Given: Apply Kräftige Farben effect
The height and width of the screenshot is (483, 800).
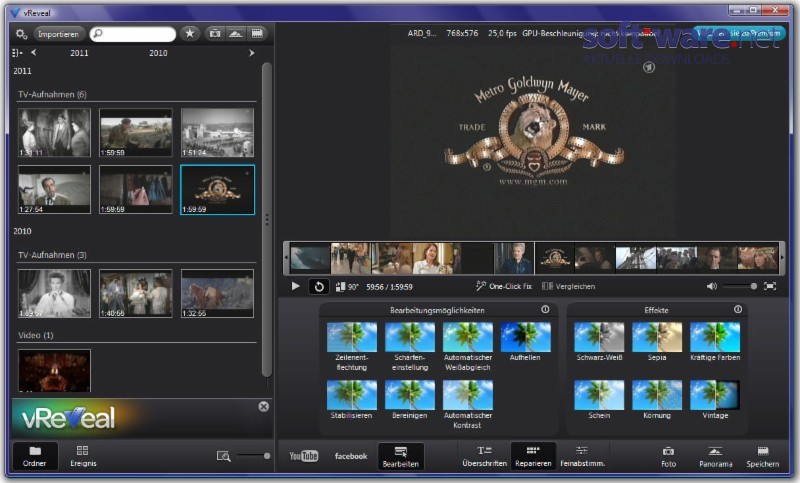Looking at the screenshot, I should click(715, 342).
